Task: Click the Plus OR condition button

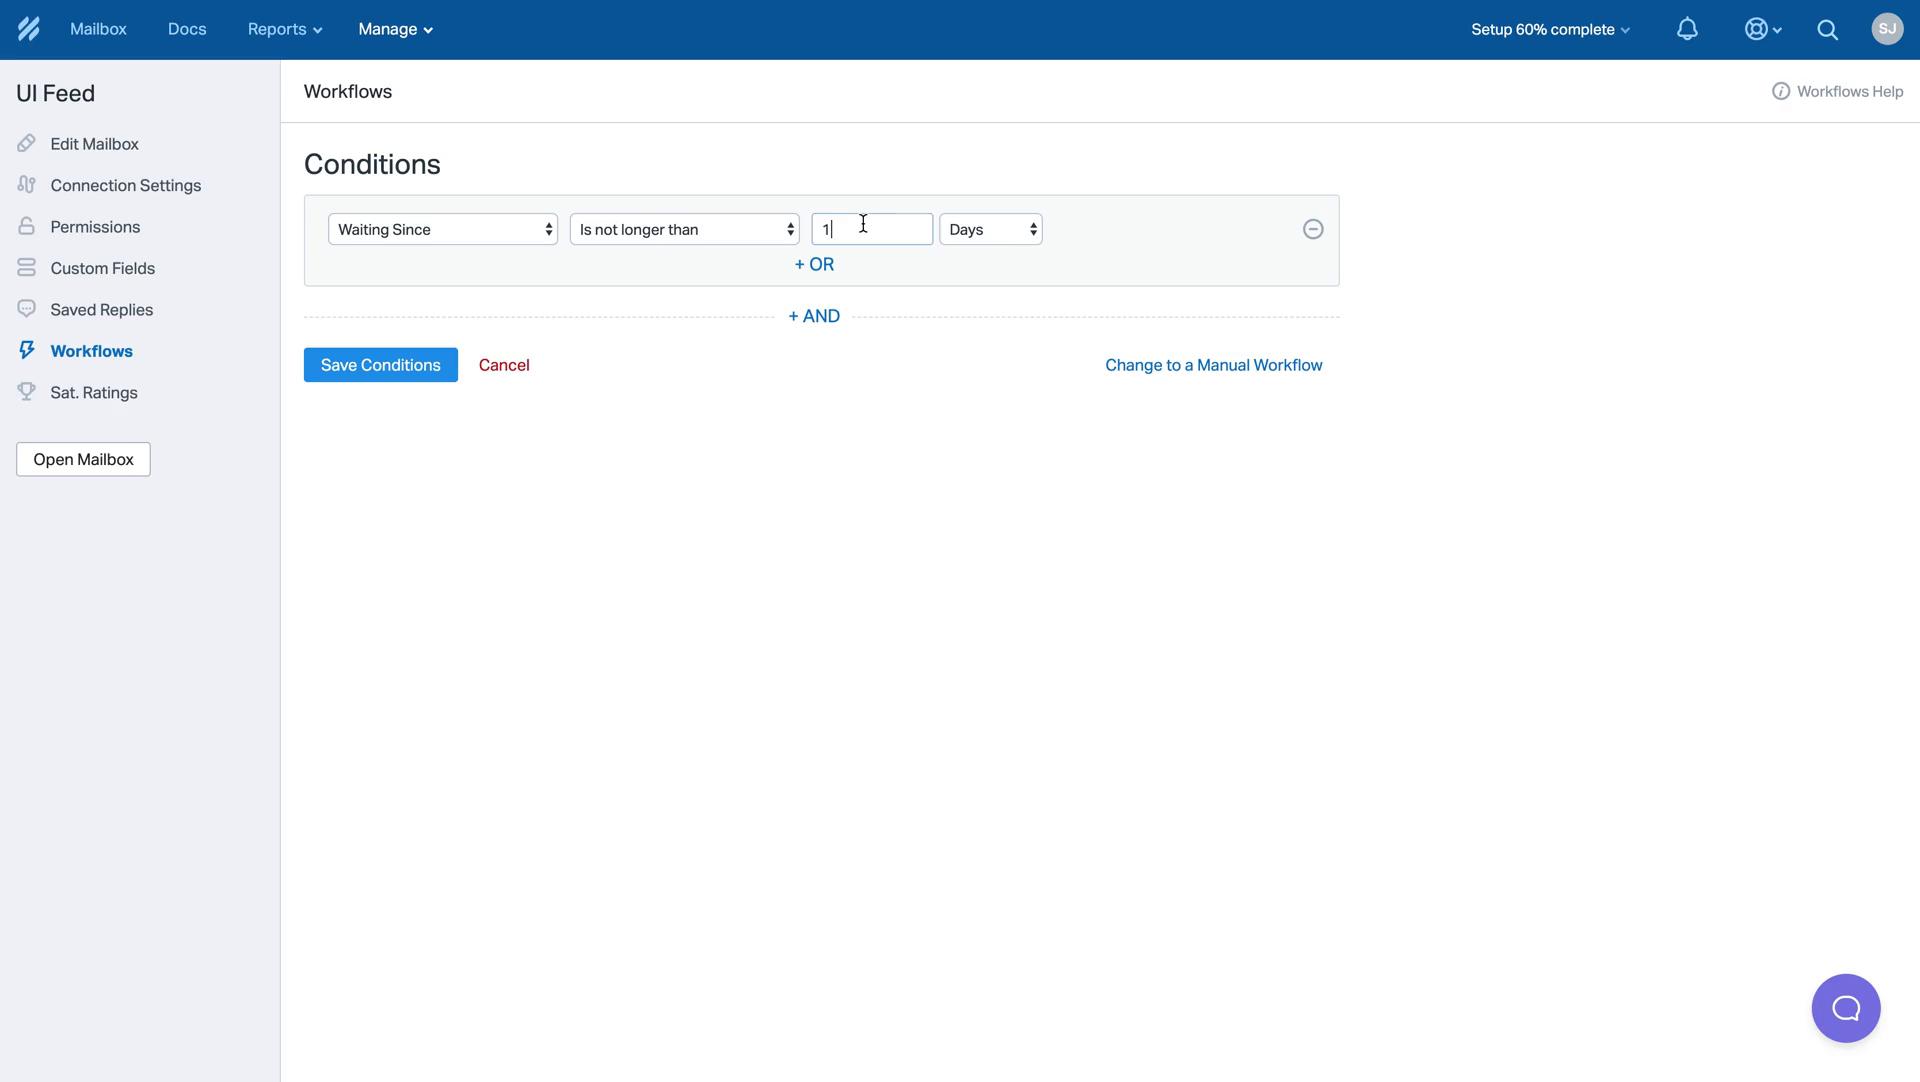Action: click(x=814, y=264)
